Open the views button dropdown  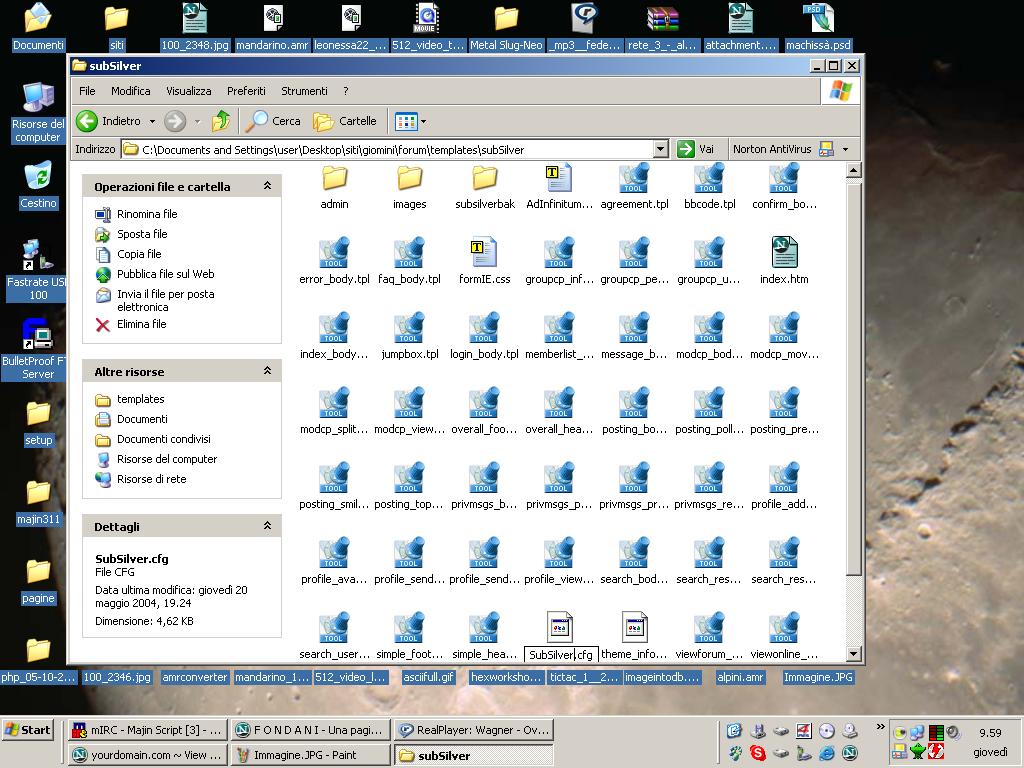[x=424, y=121]
